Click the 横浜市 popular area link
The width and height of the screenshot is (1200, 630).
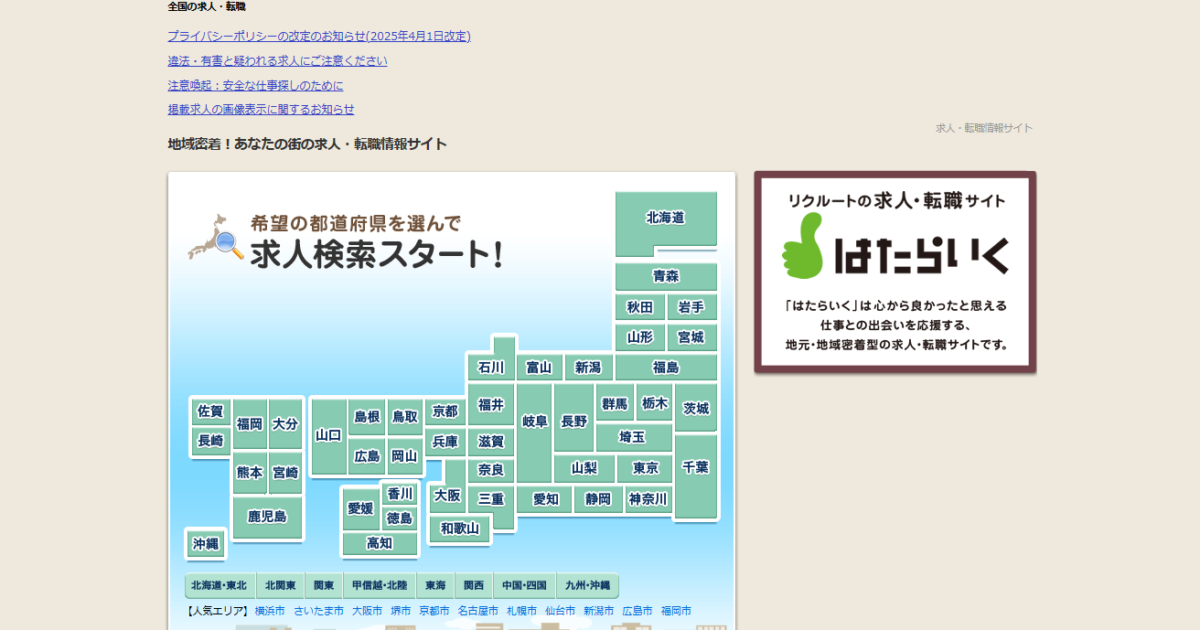[269, 611]
